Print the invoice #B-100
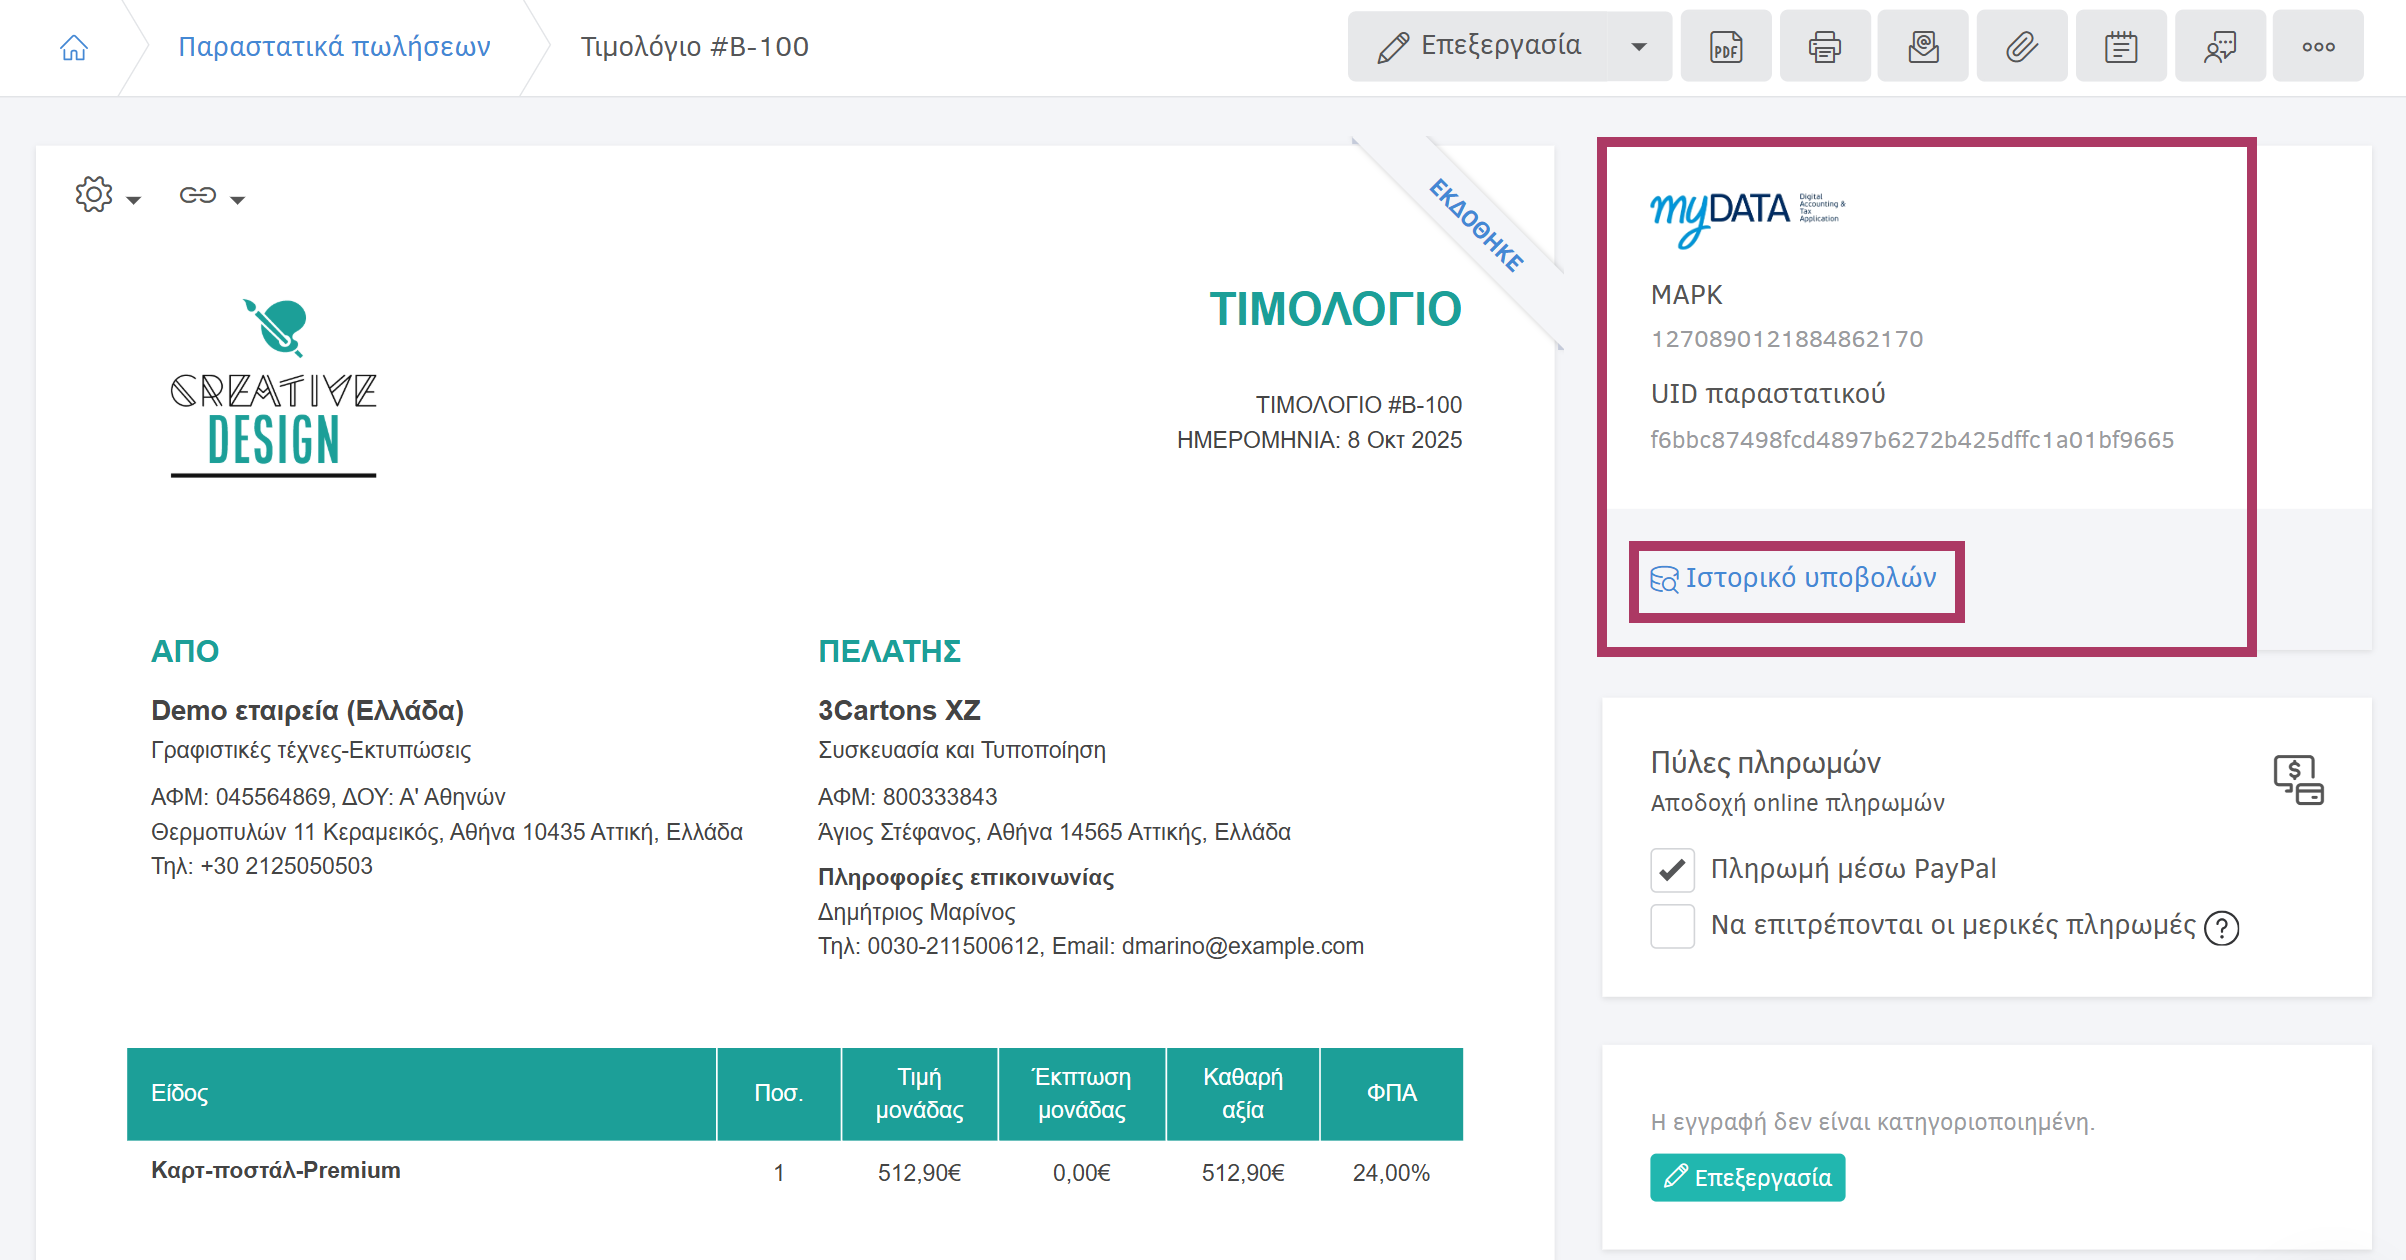 pos(1823,46)
